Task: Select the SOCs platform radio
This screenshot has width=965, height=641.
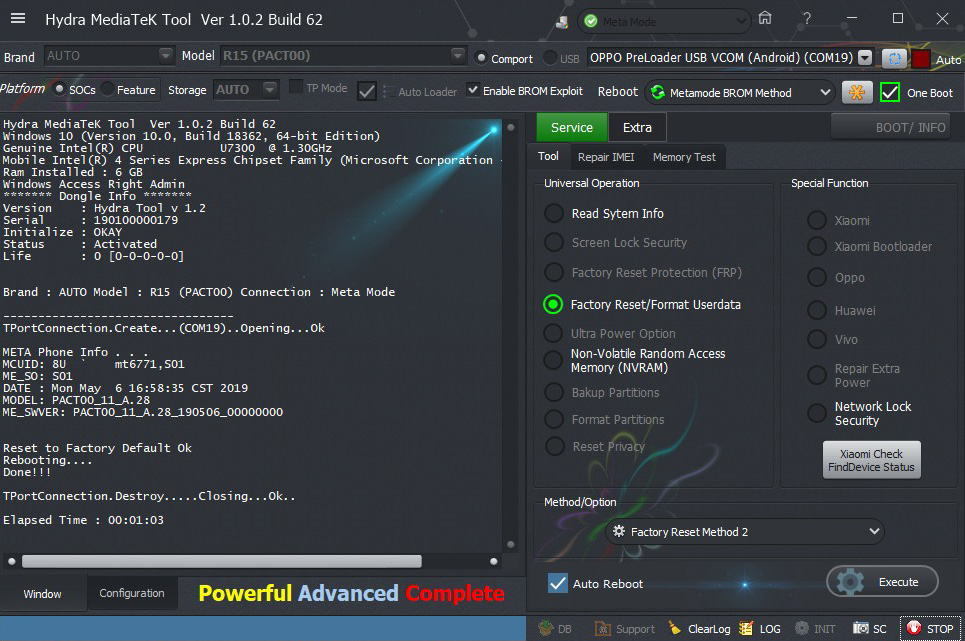Action: click(x=59, y=89)
